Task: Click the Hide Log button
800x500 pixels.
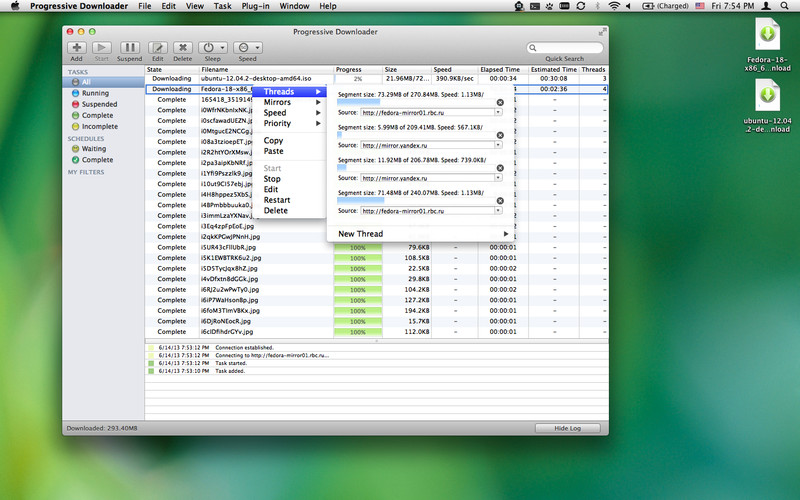Action: coord(567,428)
